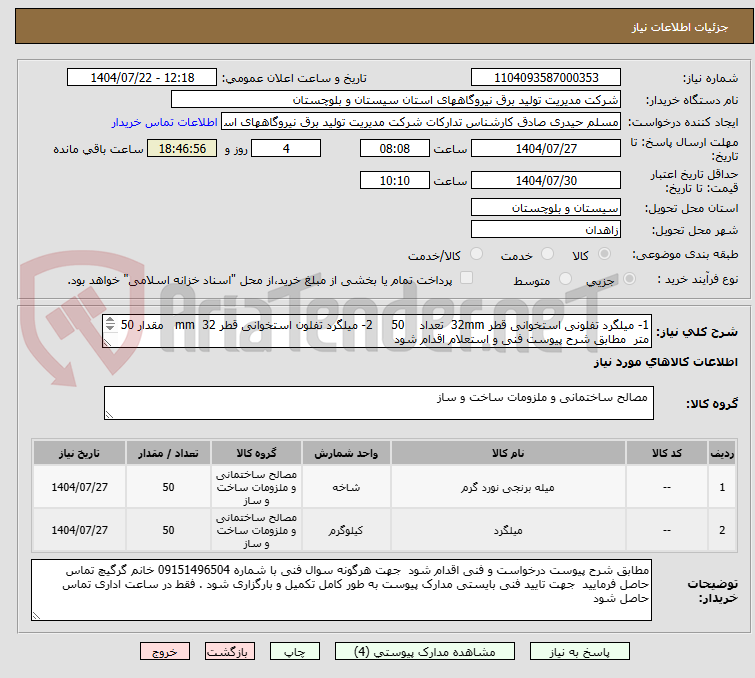Select the 'جزیی' purchase type radio
The image size is (755, 678).
629,278
